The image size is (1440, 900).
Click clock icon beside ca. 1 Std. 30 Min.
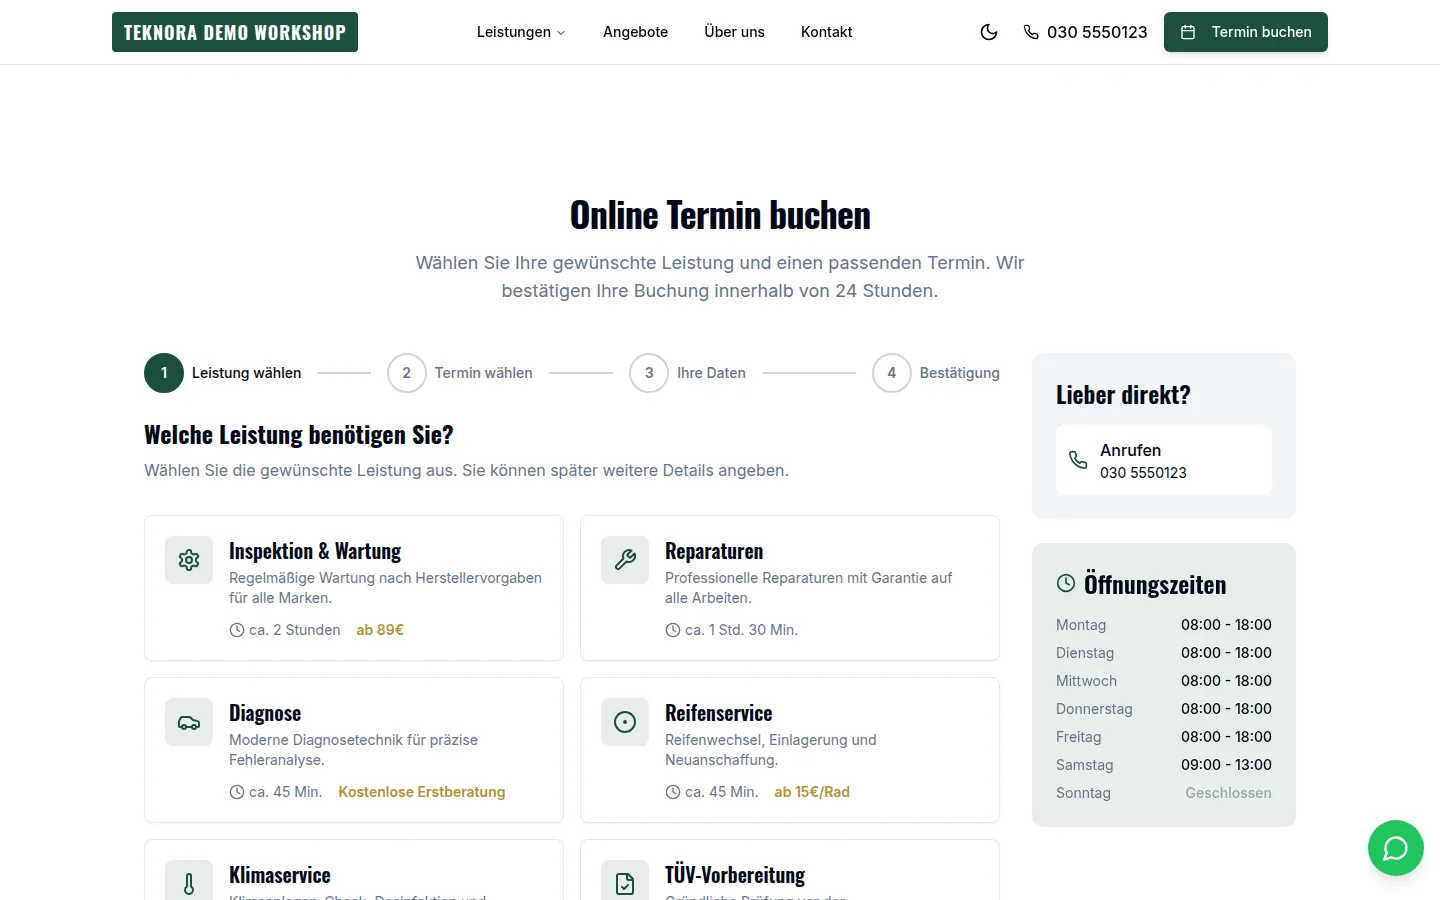coord(673,630)
